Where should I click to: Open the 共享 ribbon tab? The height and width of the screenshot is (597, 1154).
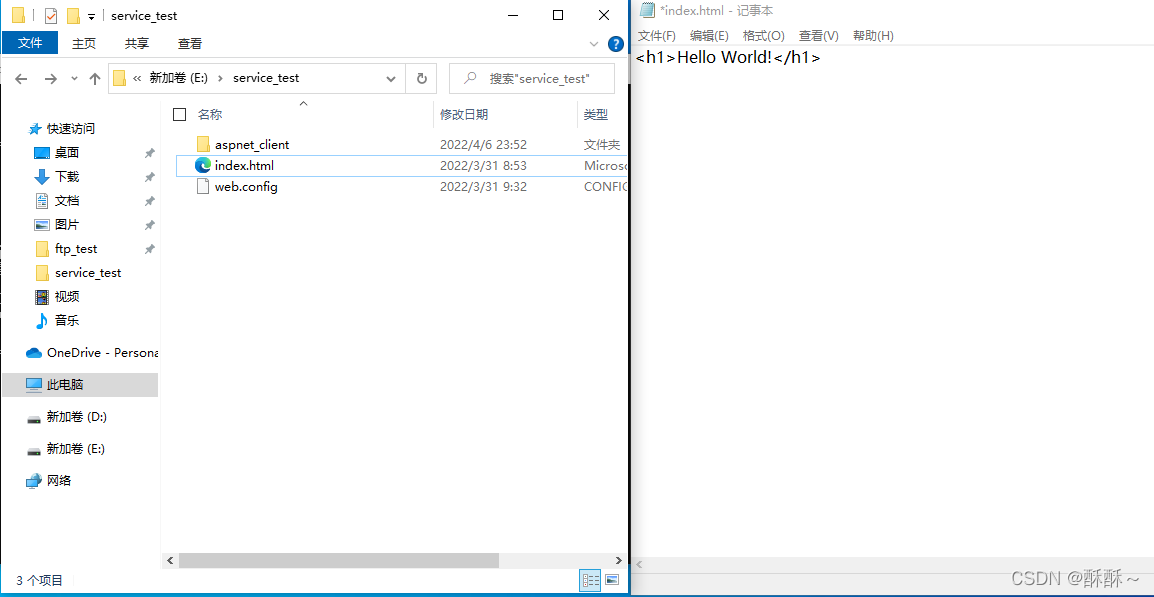137,43
